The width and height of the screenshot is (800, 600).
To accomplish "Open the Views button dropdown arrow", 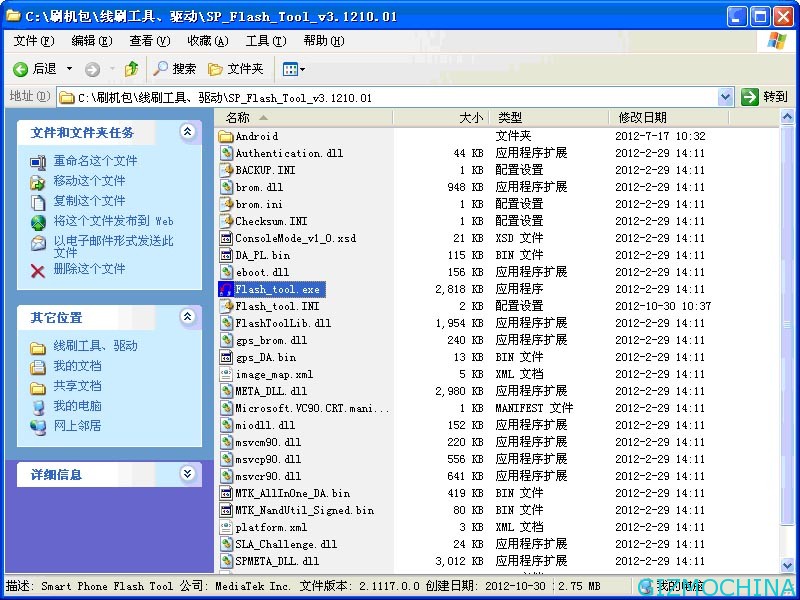I will 303,69.
